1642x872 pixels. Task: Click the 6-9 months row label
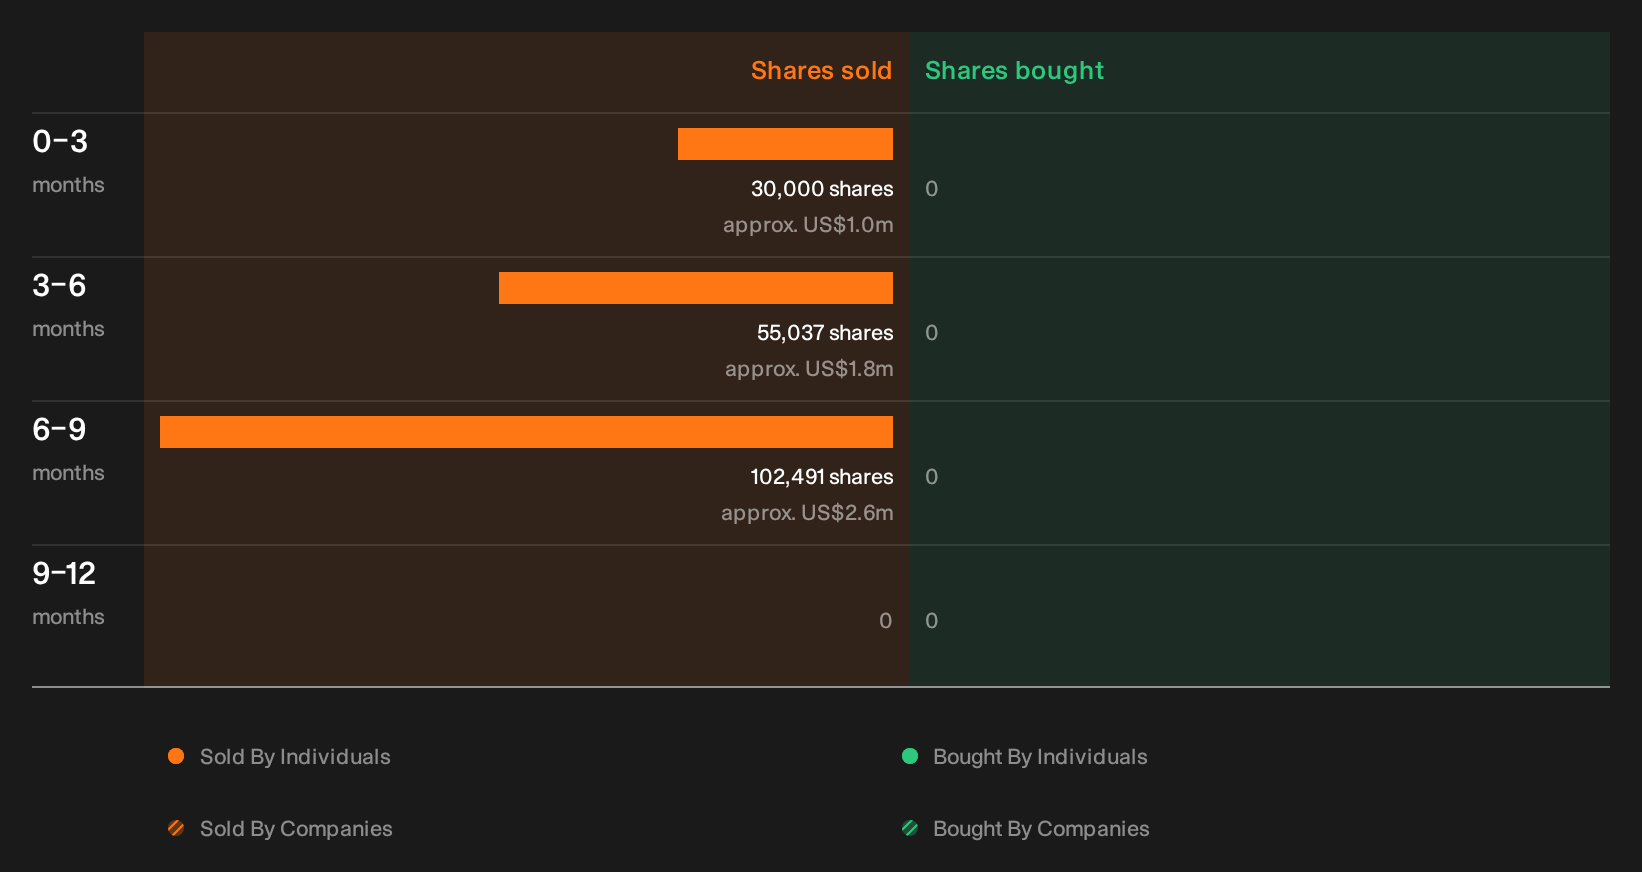tap(68, 450)
